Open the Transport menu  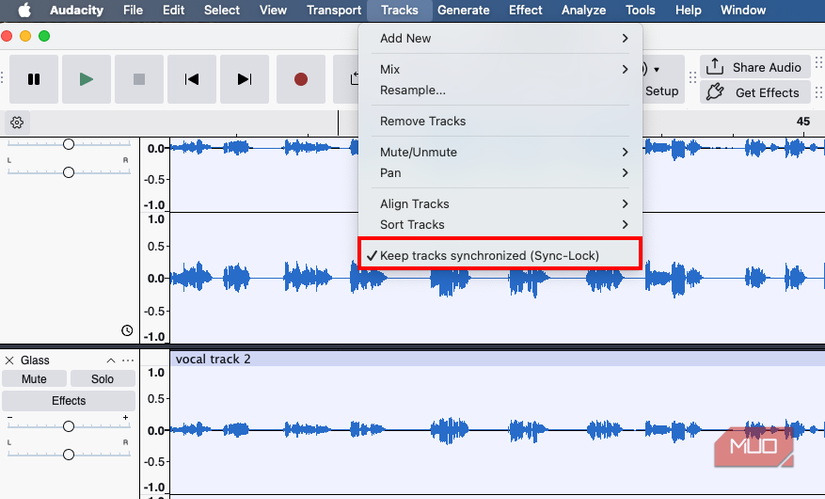pyautogui.click(x=334, y=10)
